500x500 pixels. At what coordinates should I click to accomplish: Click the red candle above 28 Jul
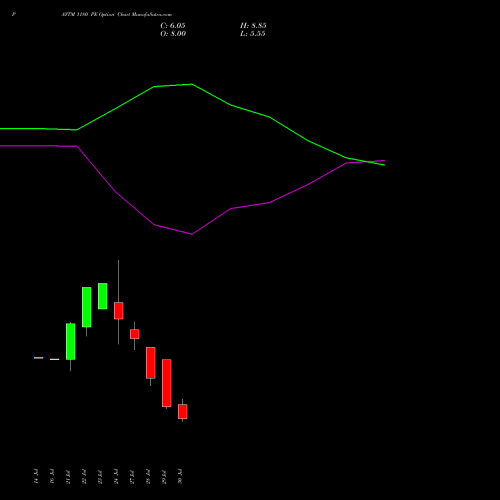(x=151, y=363)
